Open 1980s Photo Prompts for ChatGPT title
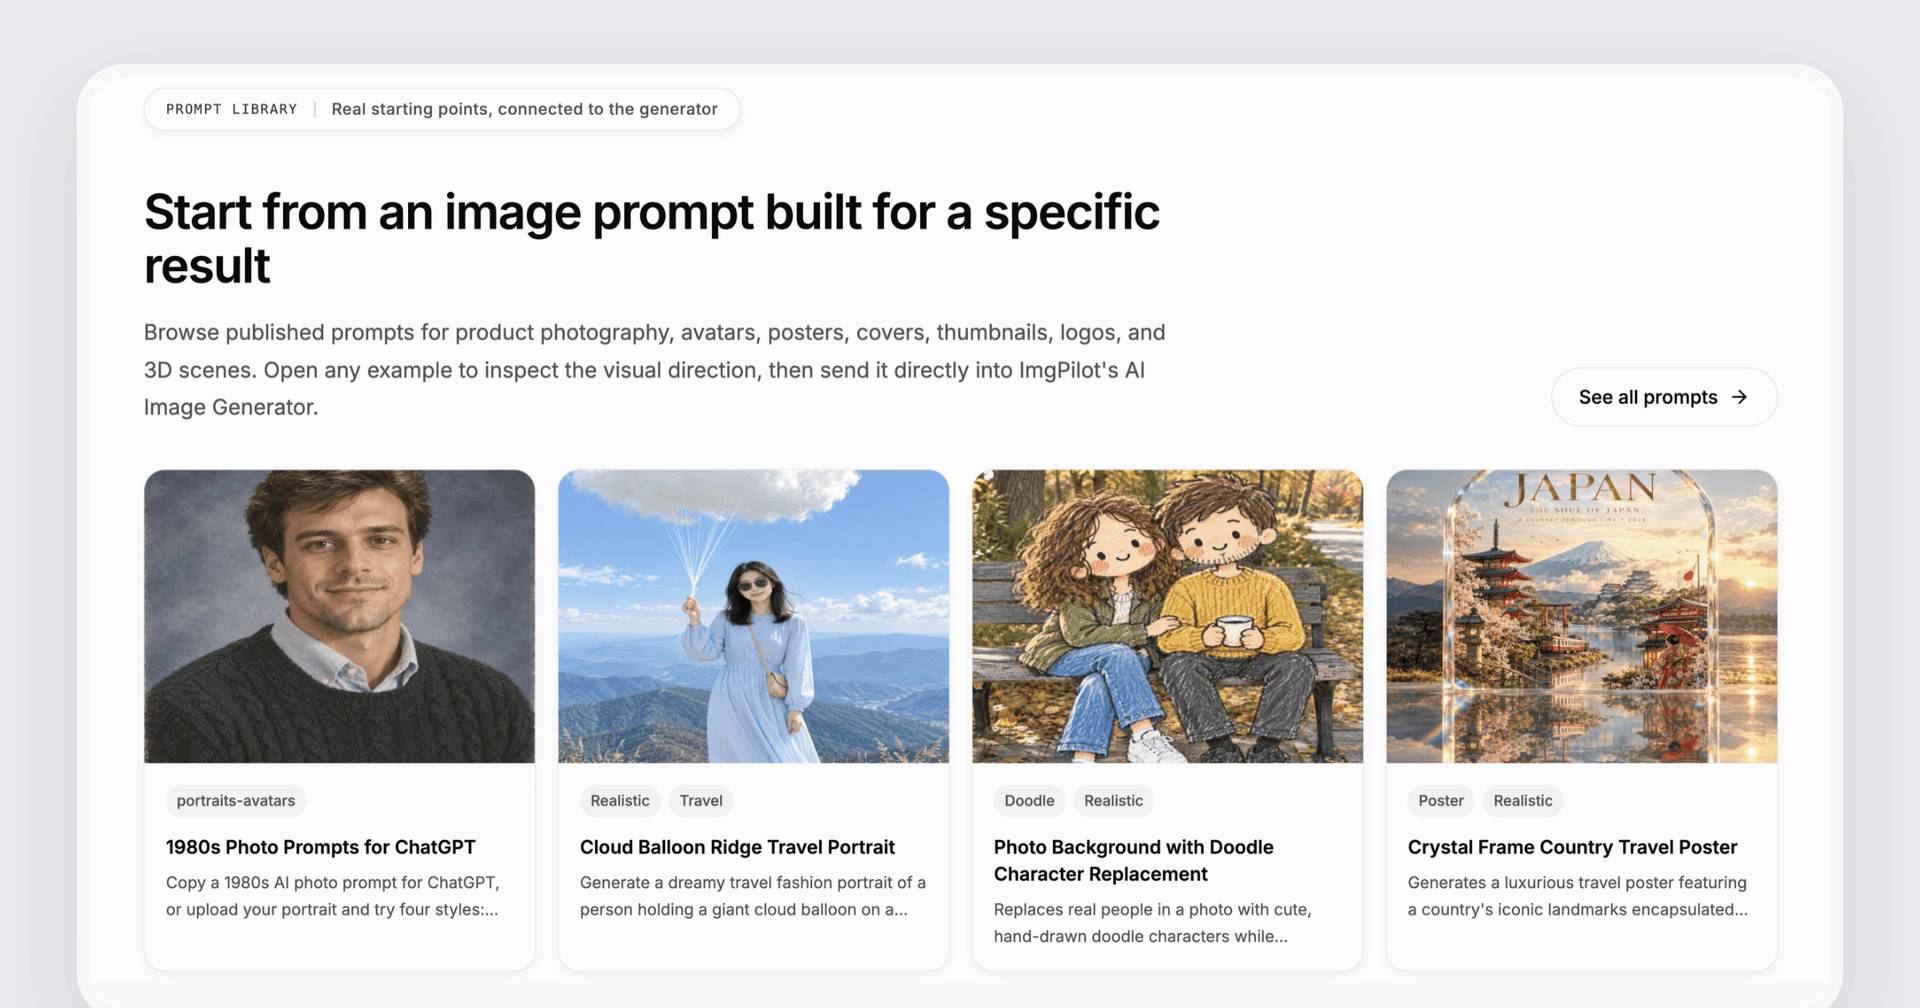The height and width of the screenshot is (1008, 1920). 321,847
